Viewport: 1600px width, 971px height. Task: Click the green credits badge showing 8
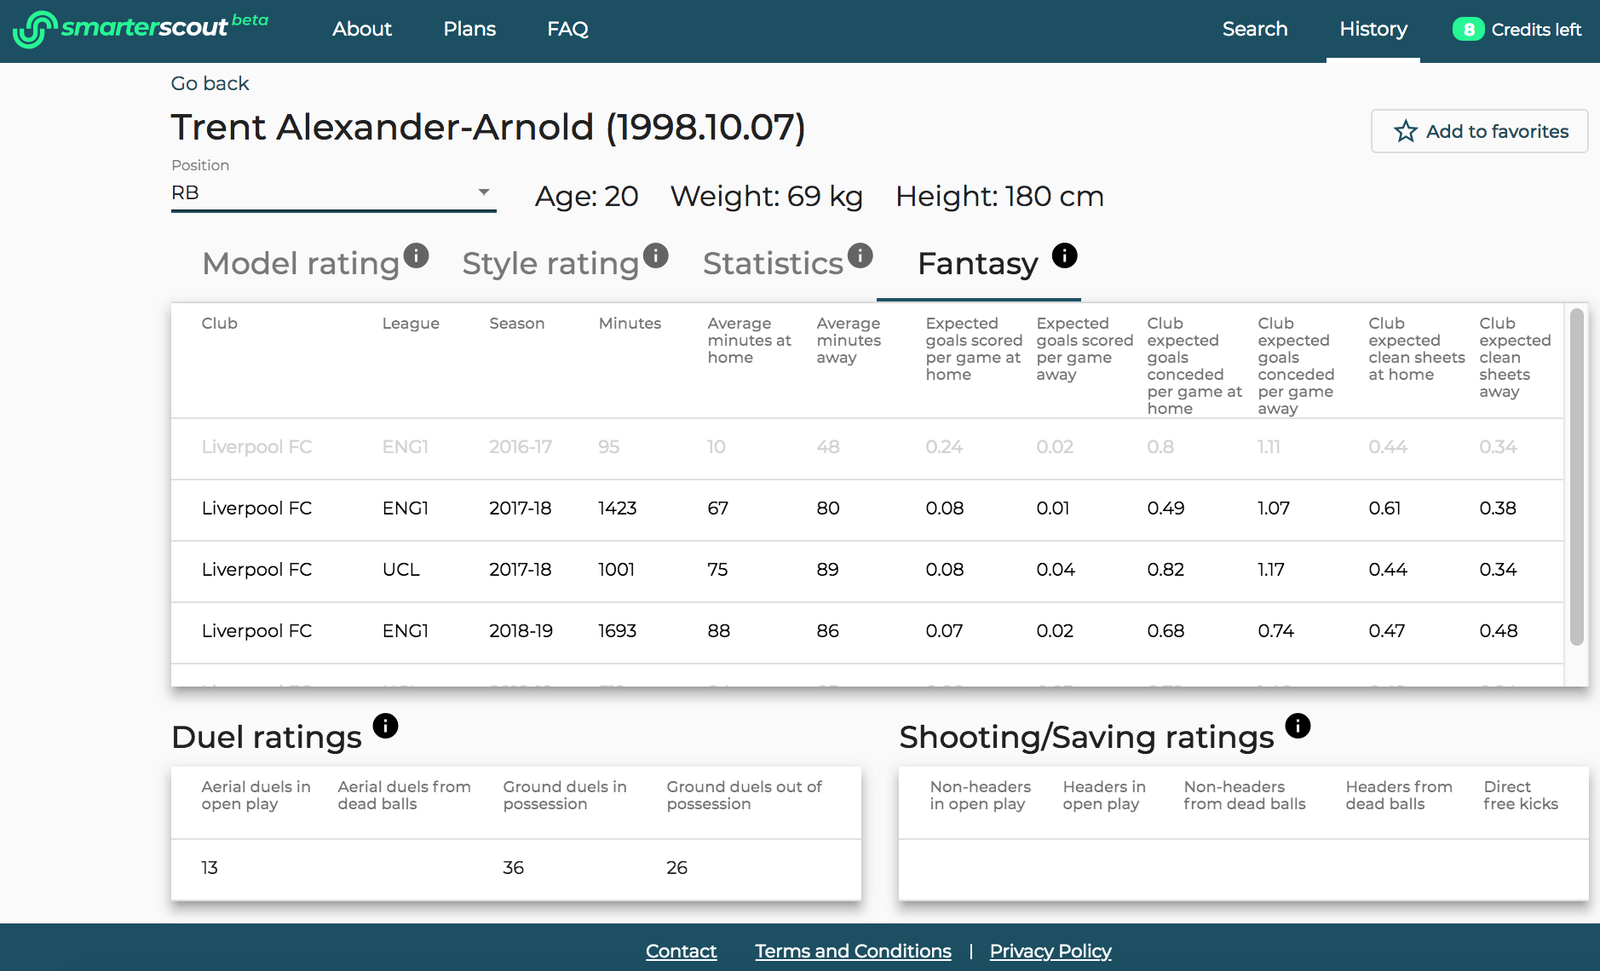pyautogui.click(x=1468, y=30)
